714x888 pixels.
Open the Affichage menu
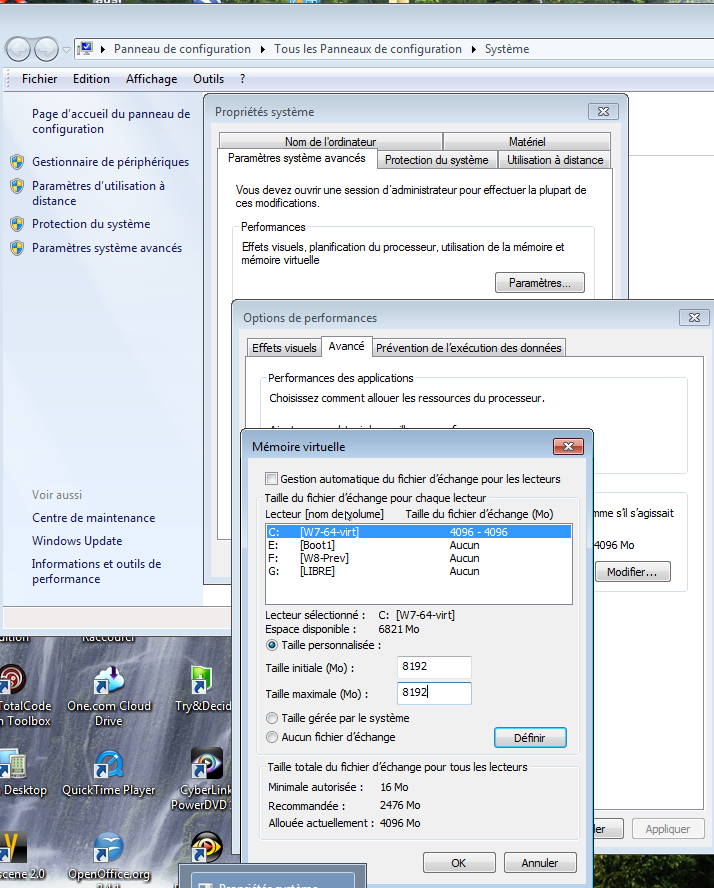[x=151, y=79]
